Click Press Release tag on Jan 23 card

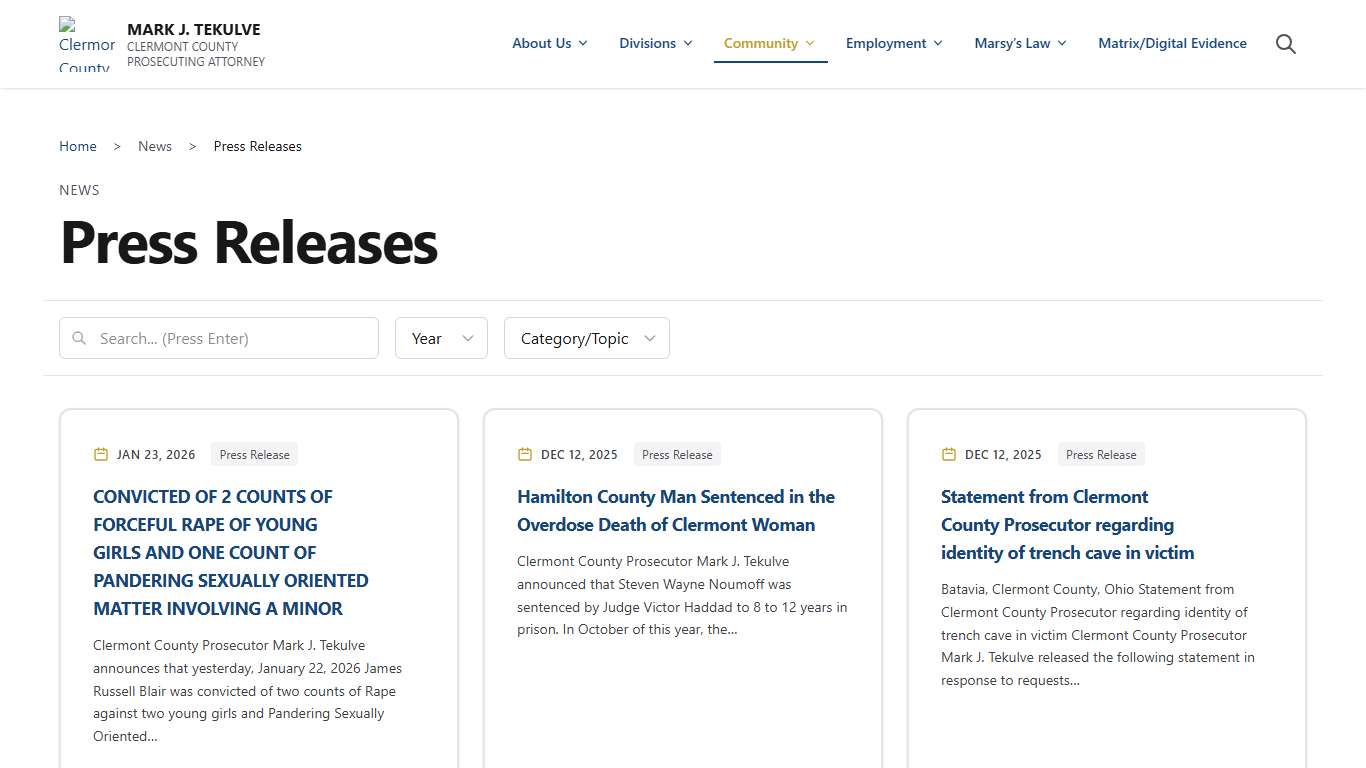[x=254, y=454]
